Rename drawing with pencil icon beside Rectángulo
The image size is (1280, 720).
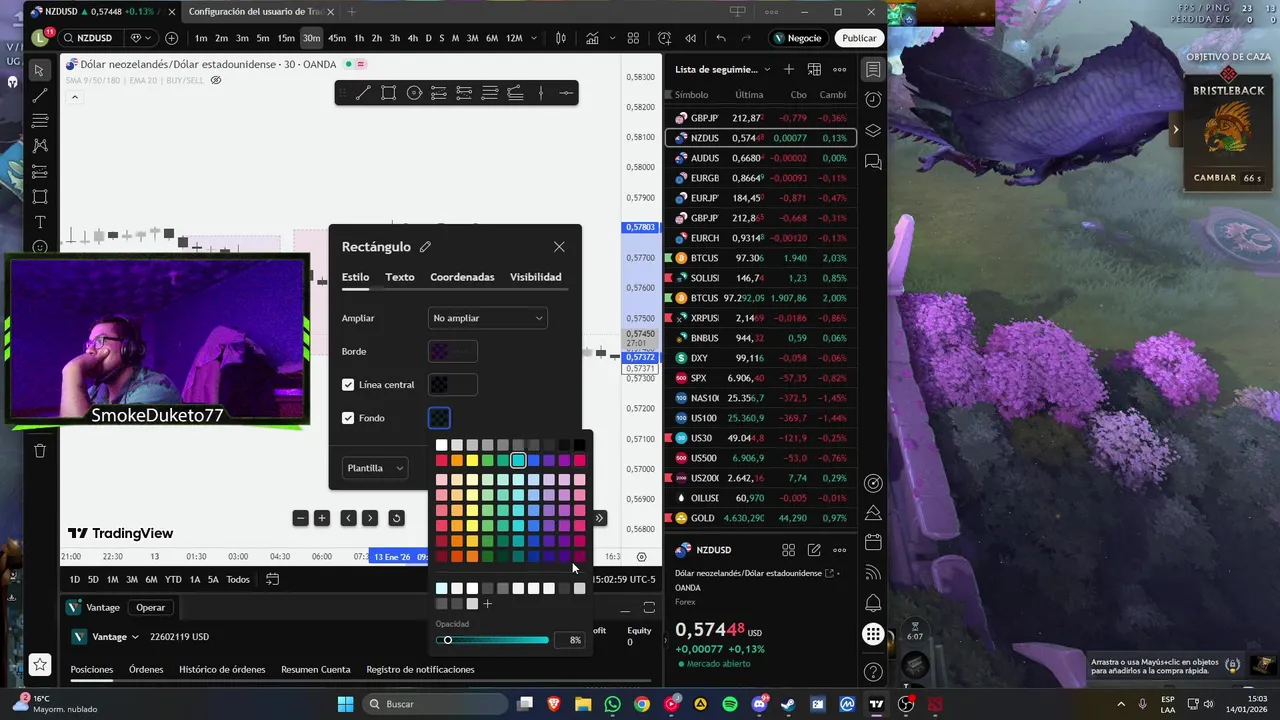[x=426, y=247]
